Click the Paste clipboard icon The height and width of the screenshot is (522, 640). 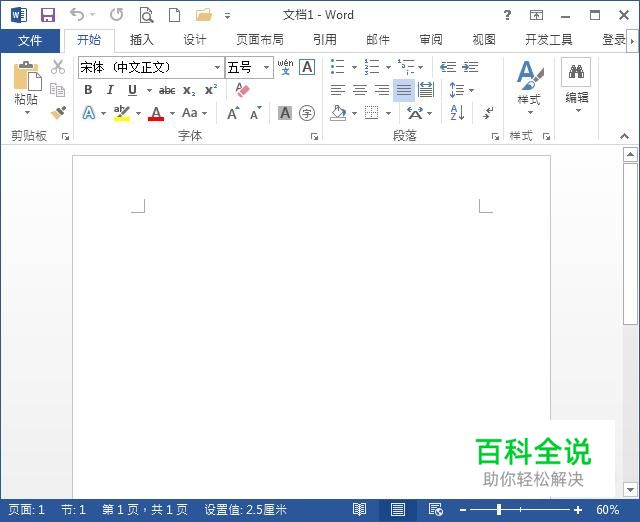pos(27,76)
